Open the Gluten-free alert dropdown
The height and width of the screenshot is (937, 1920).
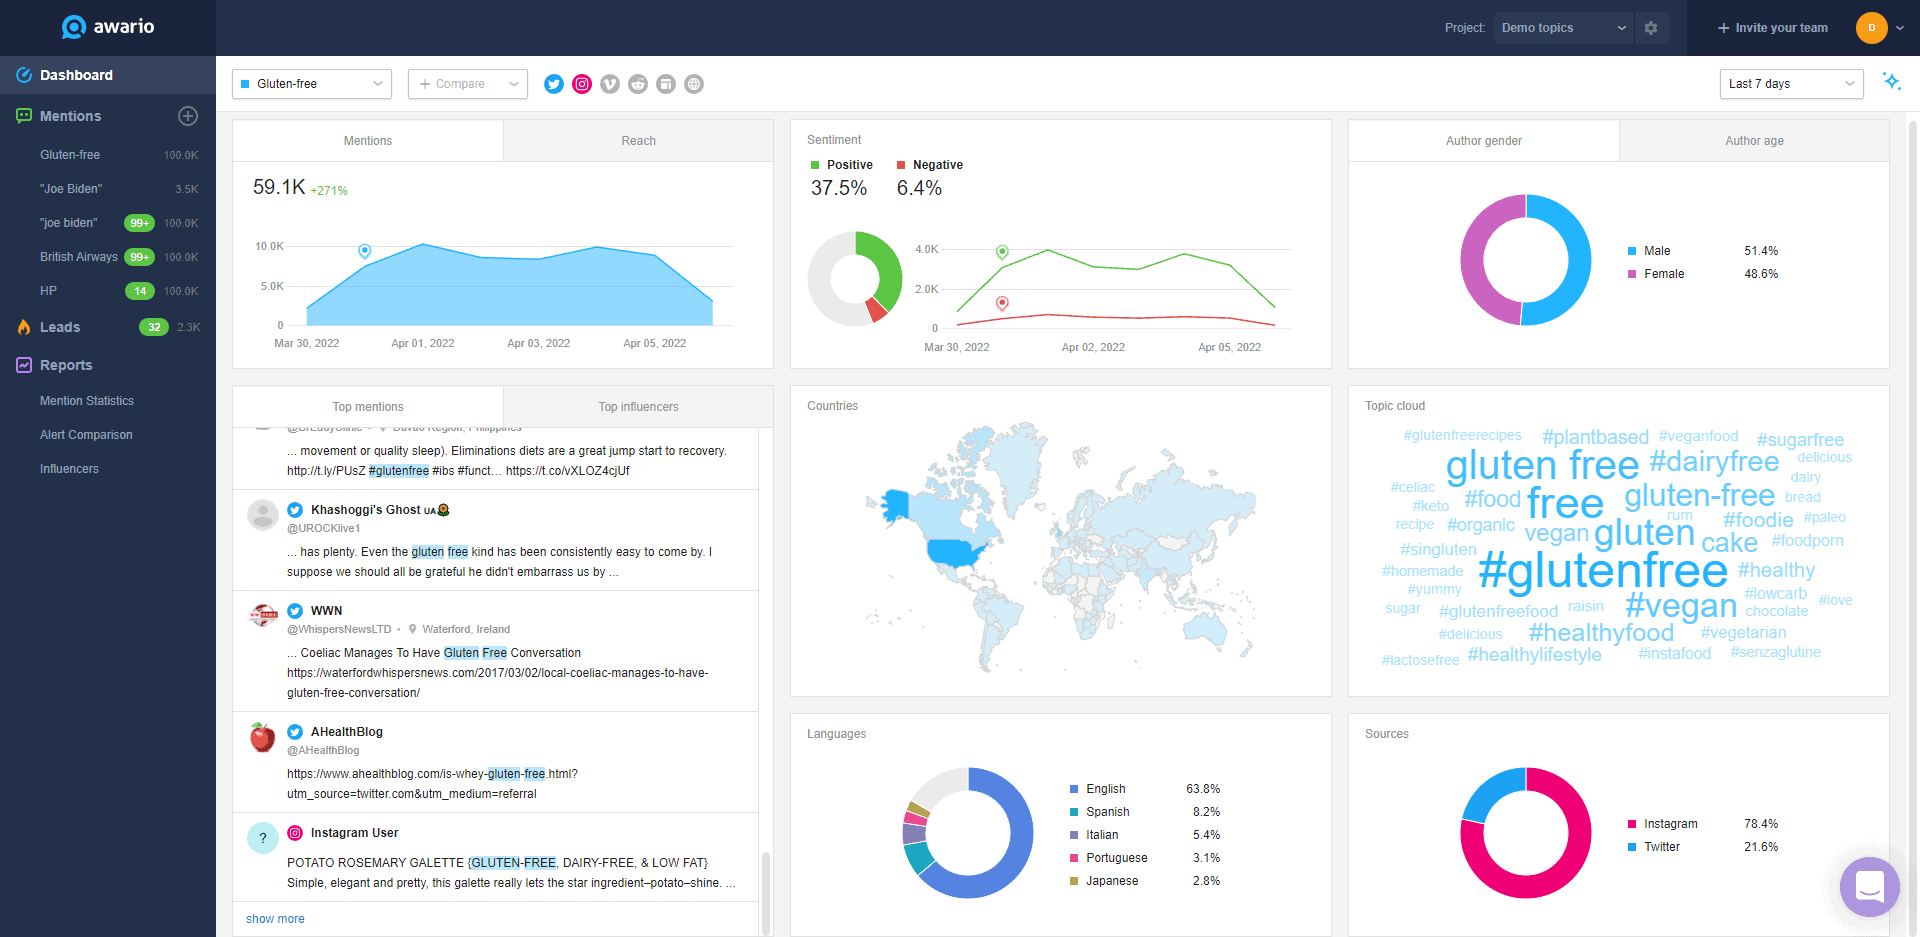point(312,84)
